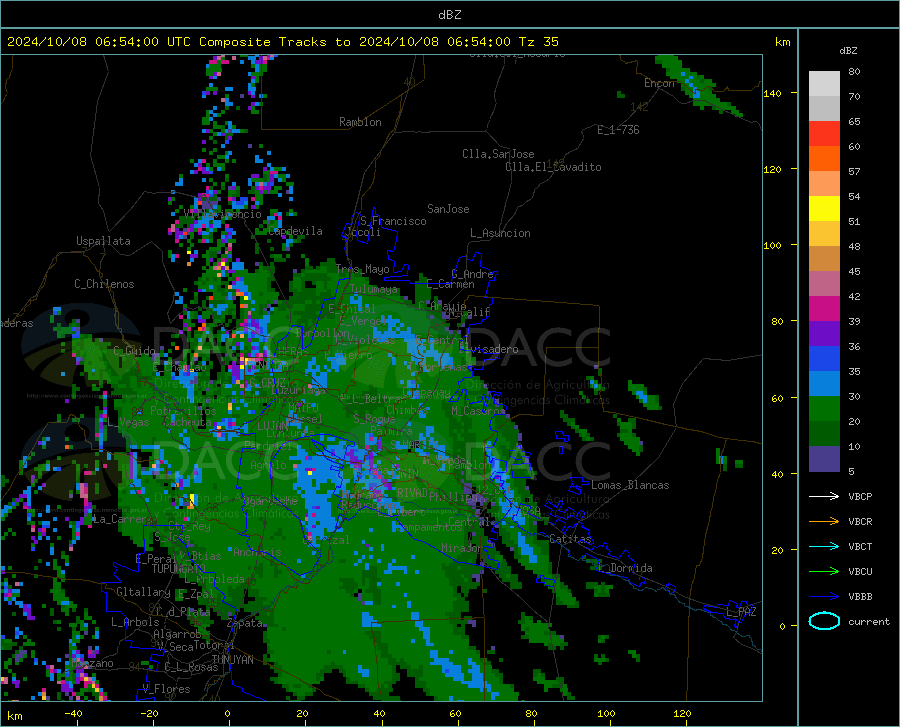Click the '140' tick on vertical axis
900x727 pixels.
pyautogui.click(x=772, y=94)
